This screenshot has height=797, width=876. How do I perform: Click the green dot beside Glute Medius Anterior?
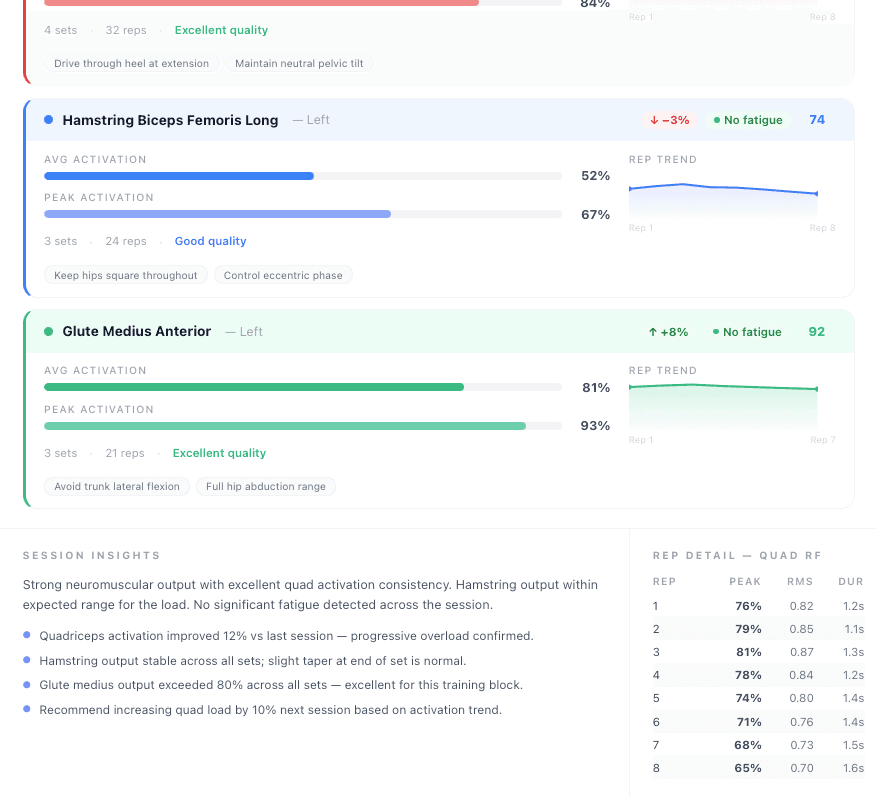point(48,331)
